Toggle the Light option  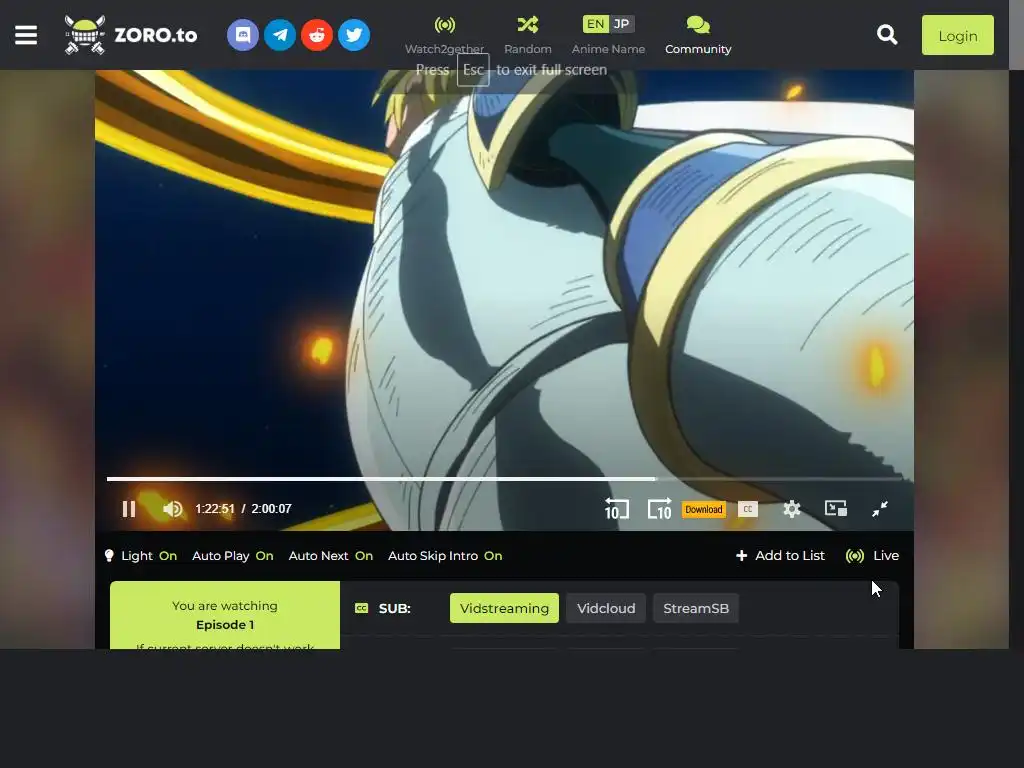pyautogui.click(x=140, y=556)
